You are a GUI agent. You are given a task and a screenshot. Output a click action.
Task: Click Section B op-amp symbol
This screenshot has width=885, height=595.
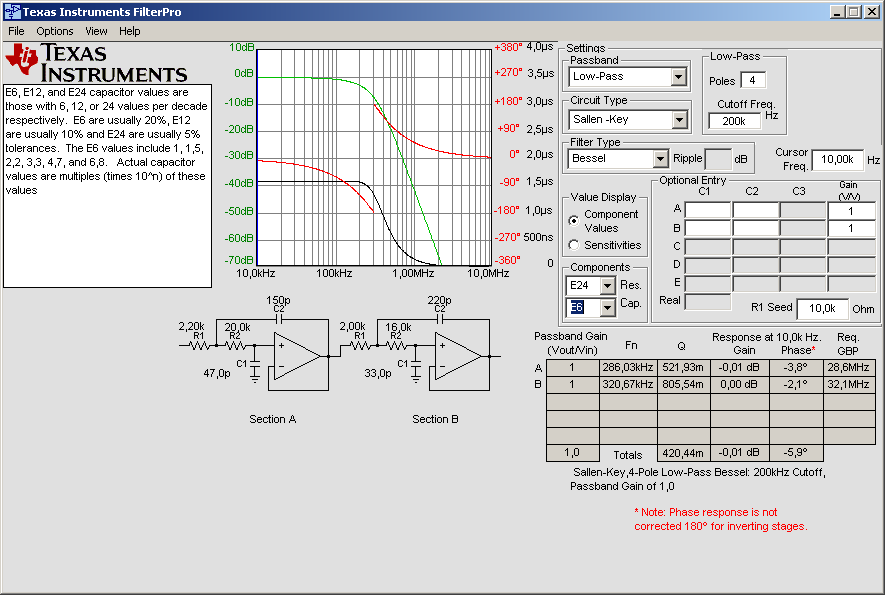coord(458,356)
